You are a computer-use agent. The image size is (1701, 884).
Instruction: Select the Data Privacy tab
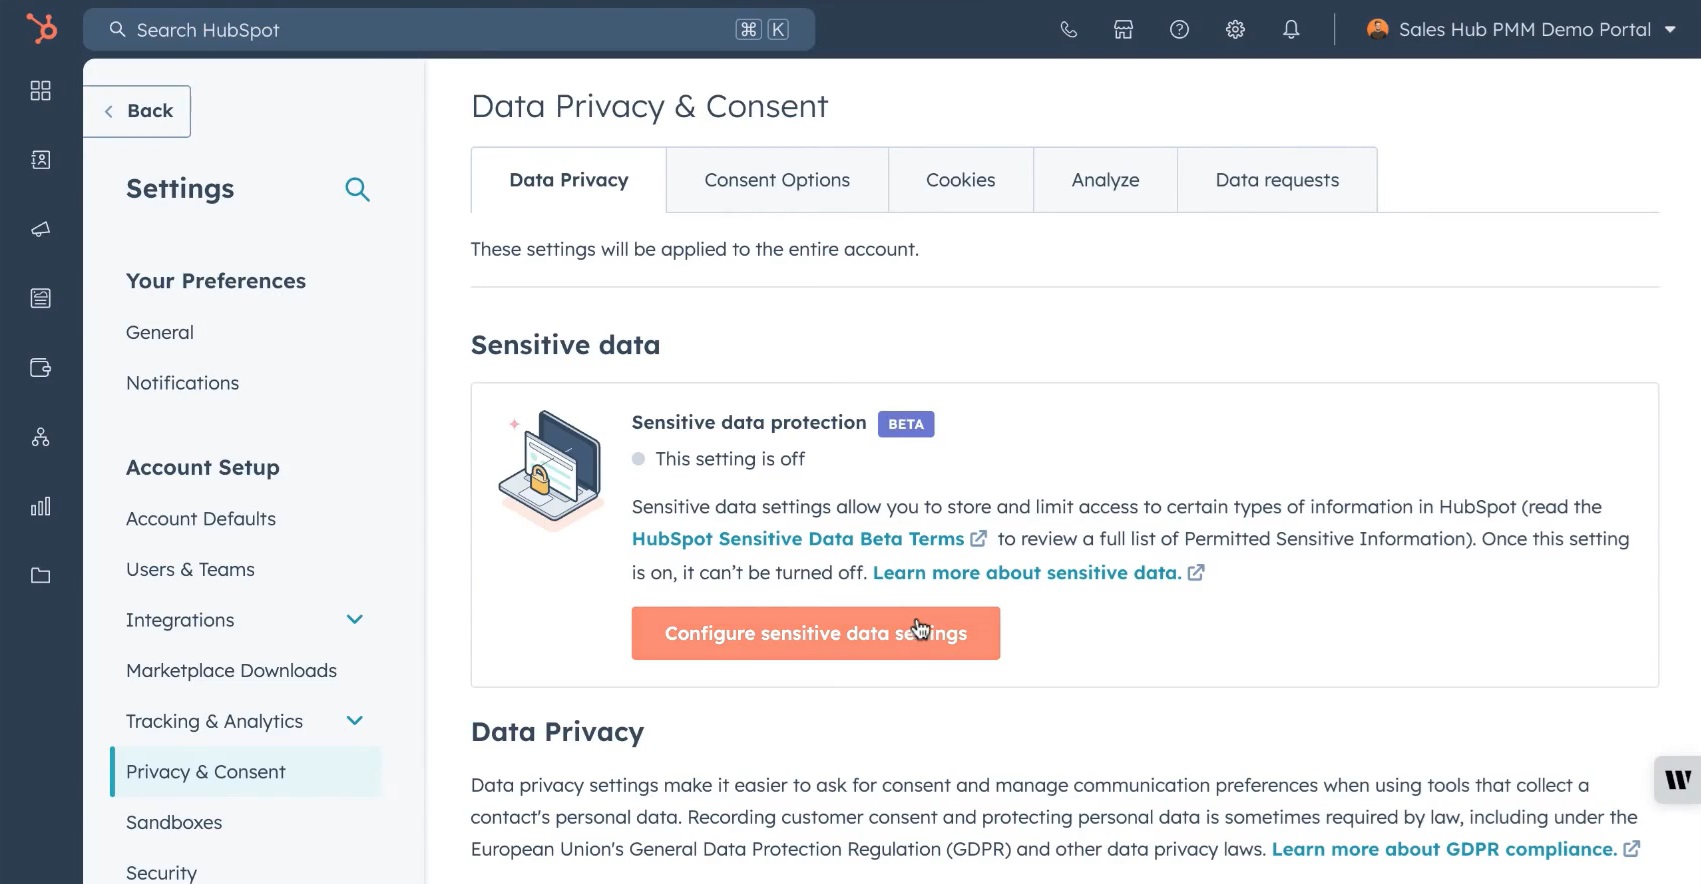[569, 180]
